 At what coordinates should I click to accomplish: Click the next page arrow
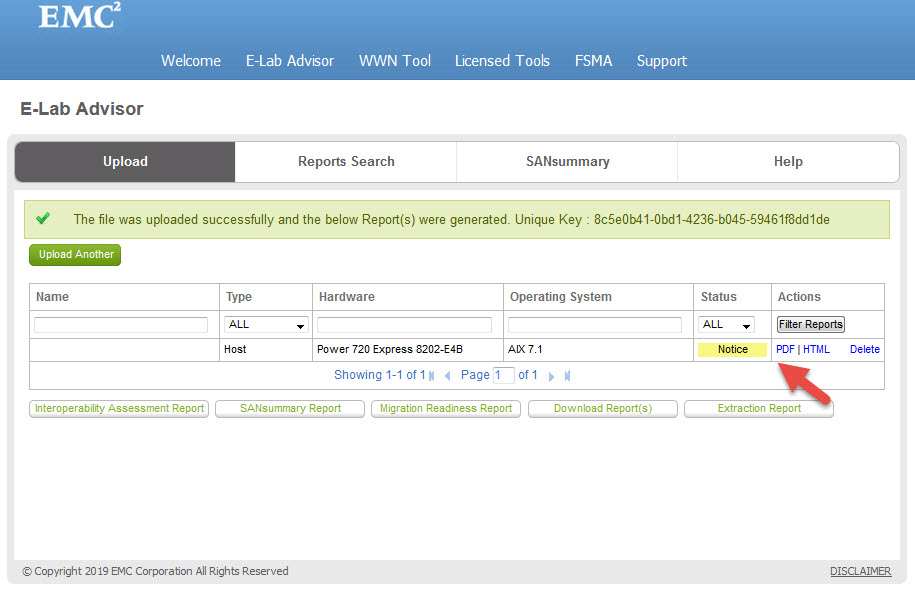[x=551, y=375]
